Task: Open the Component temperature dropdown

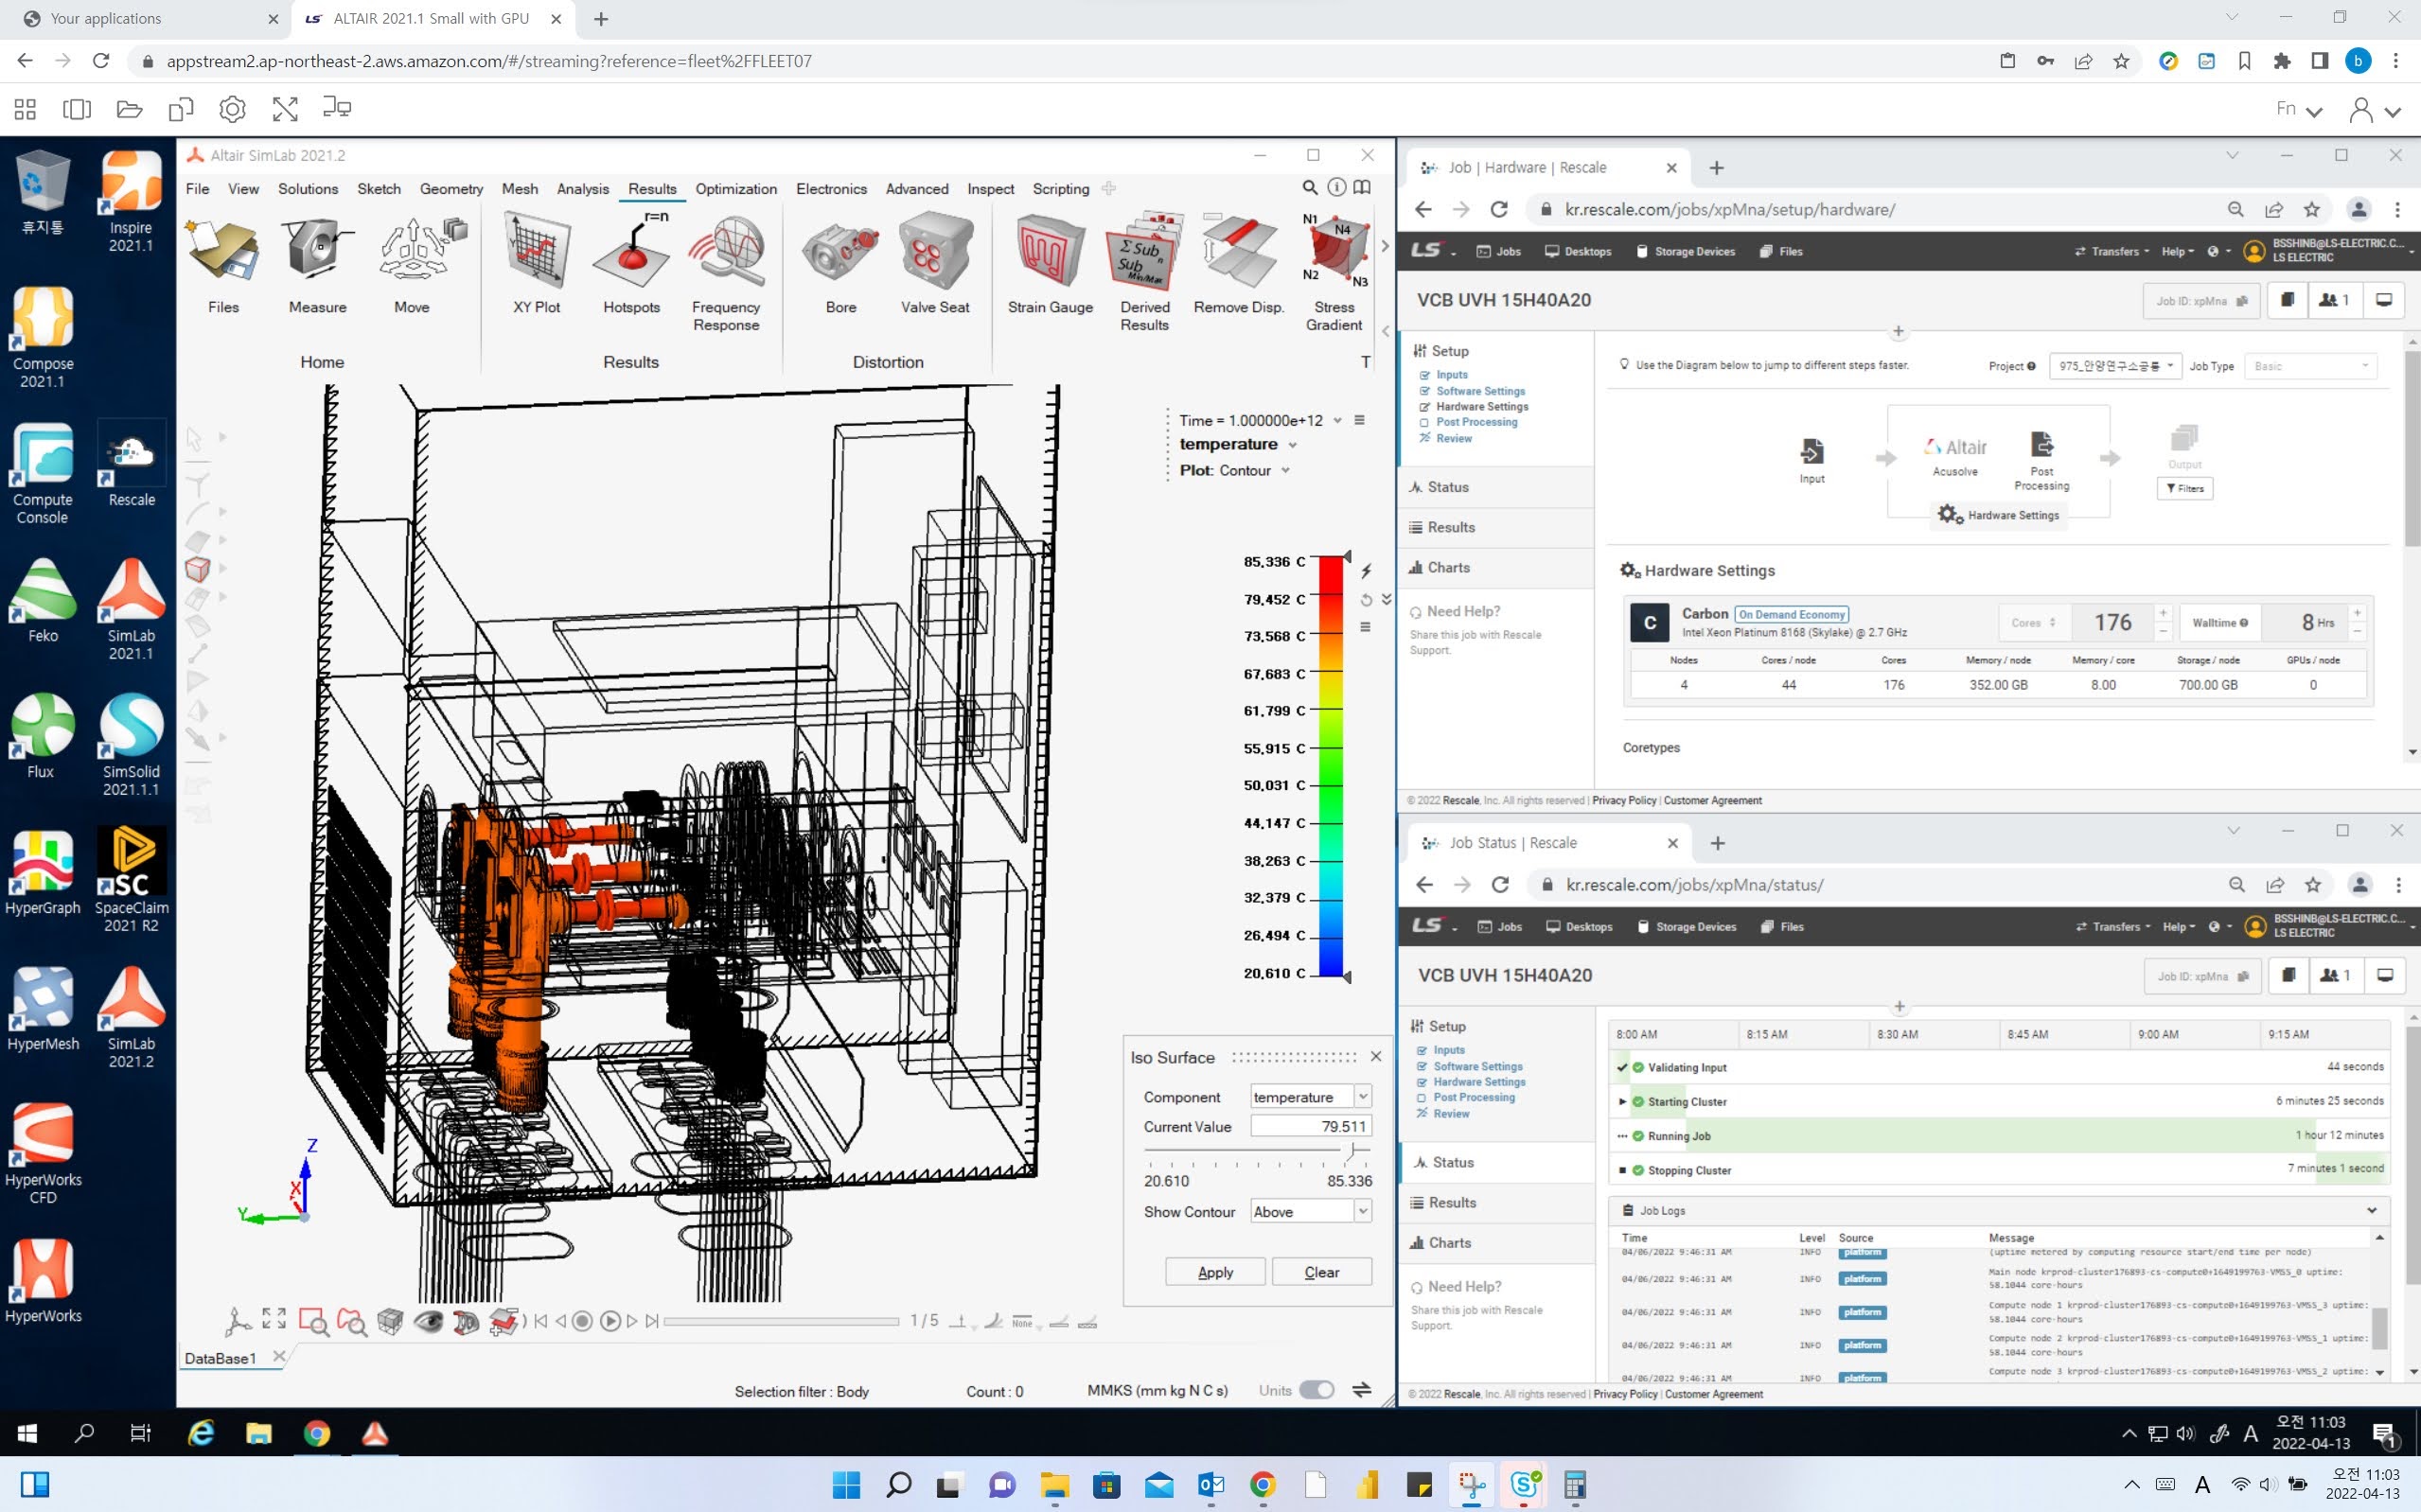Action: 1362,1097
